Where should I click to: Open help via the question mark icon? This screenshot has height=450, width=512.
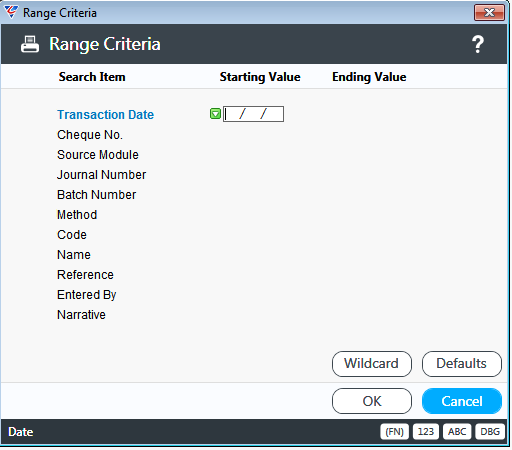click(478, 44)
